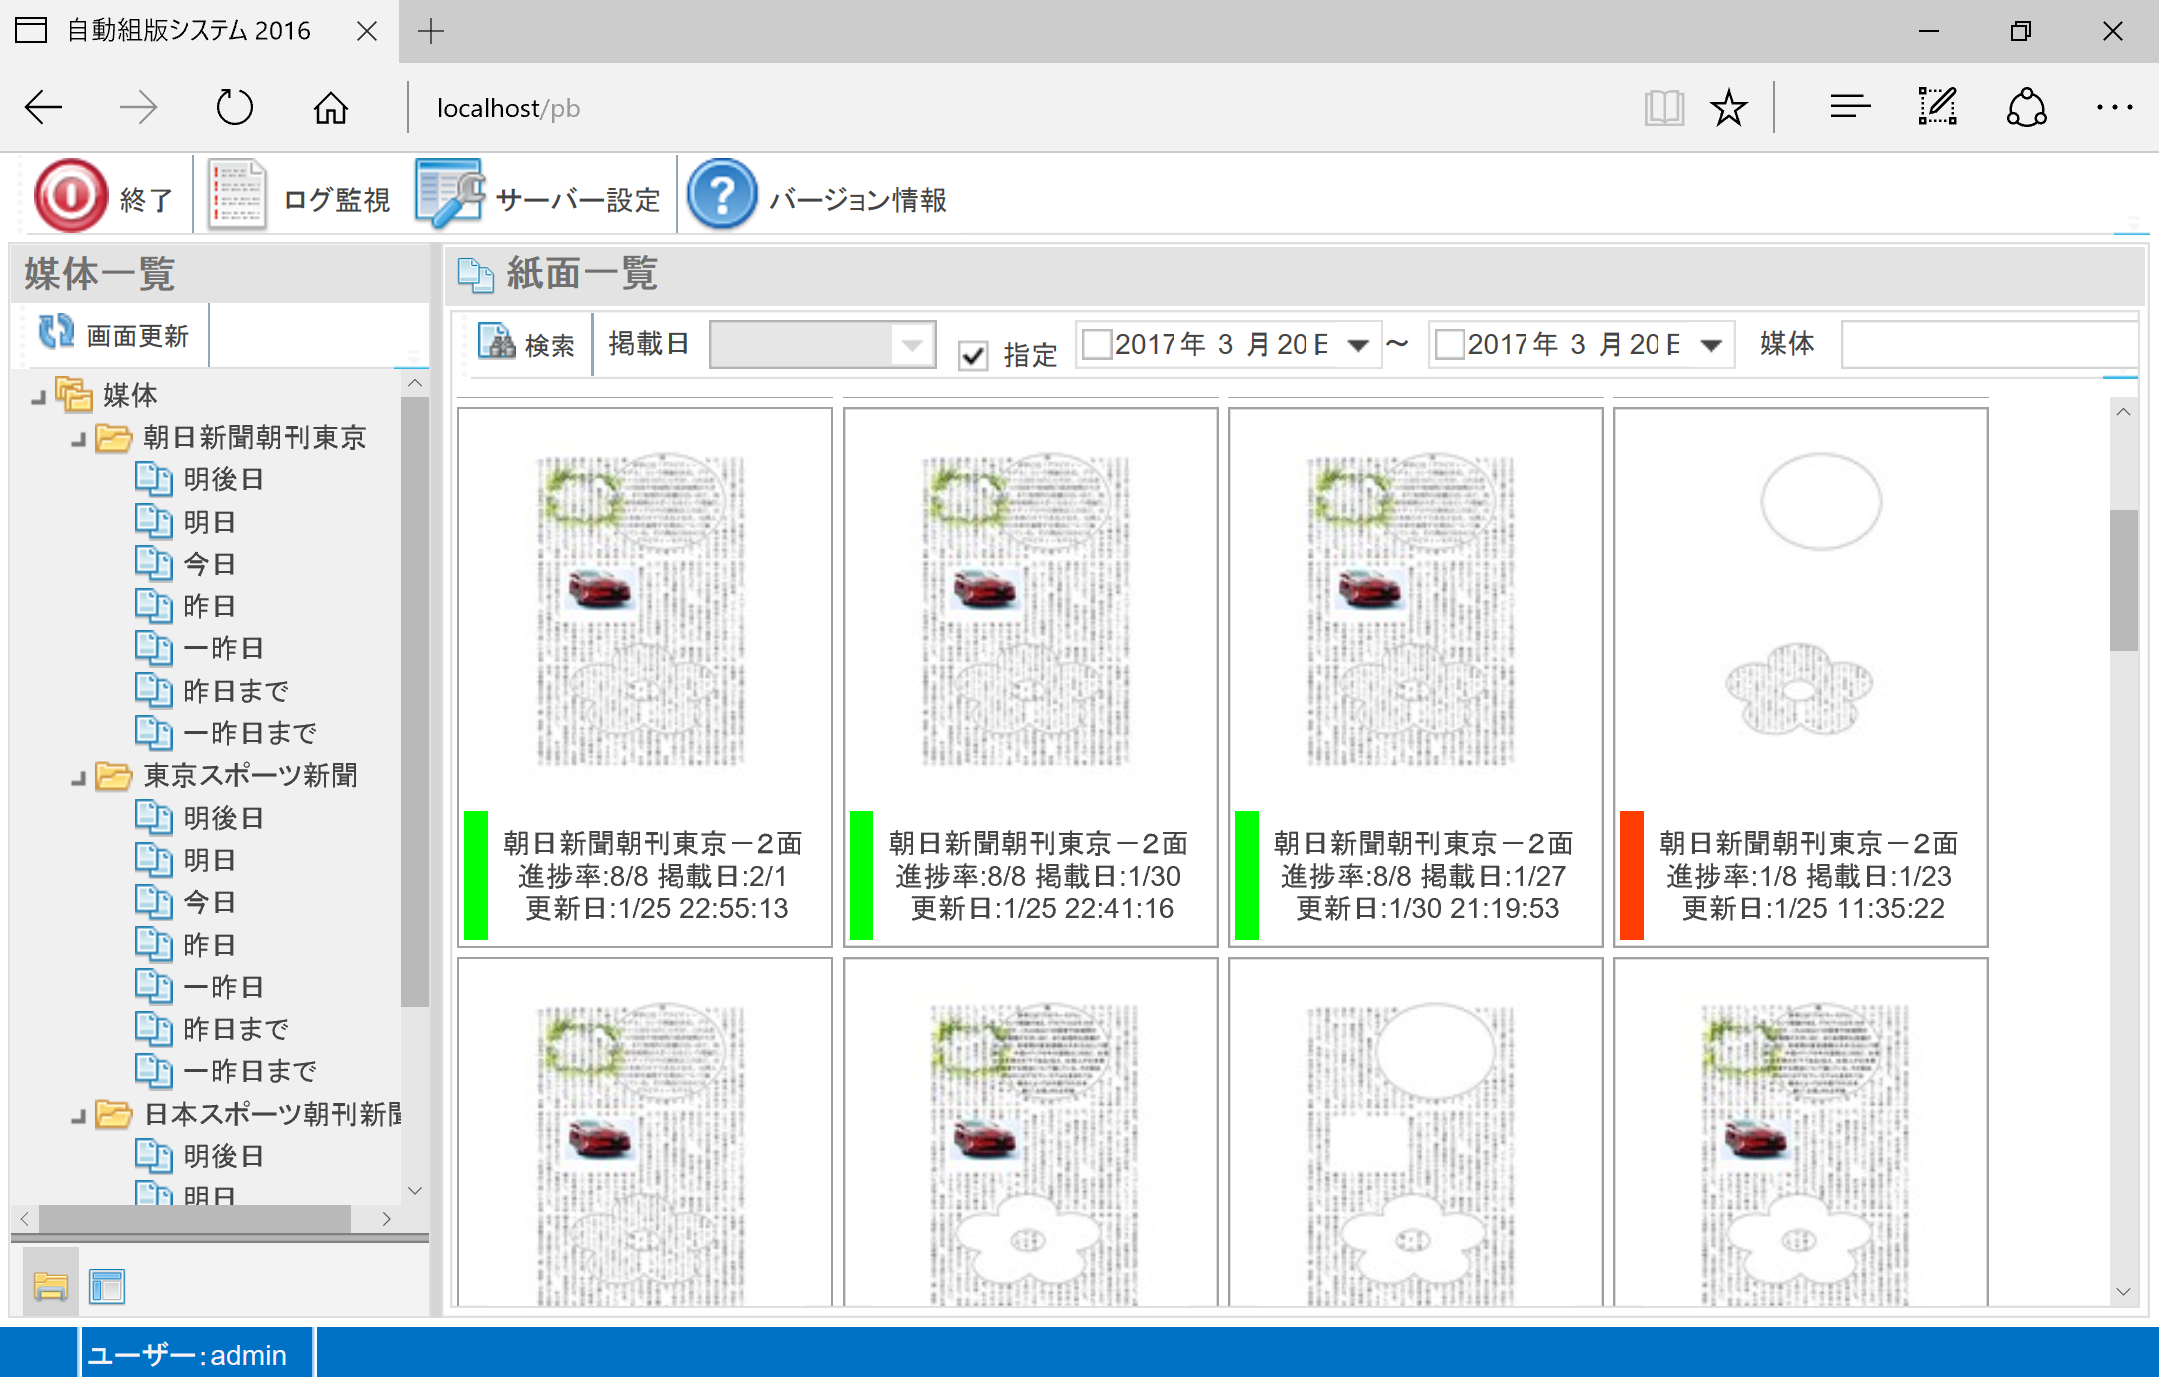Check the start date checkbox
This screenshot has height=1377, width=2159.
[x=1097, y=344]
